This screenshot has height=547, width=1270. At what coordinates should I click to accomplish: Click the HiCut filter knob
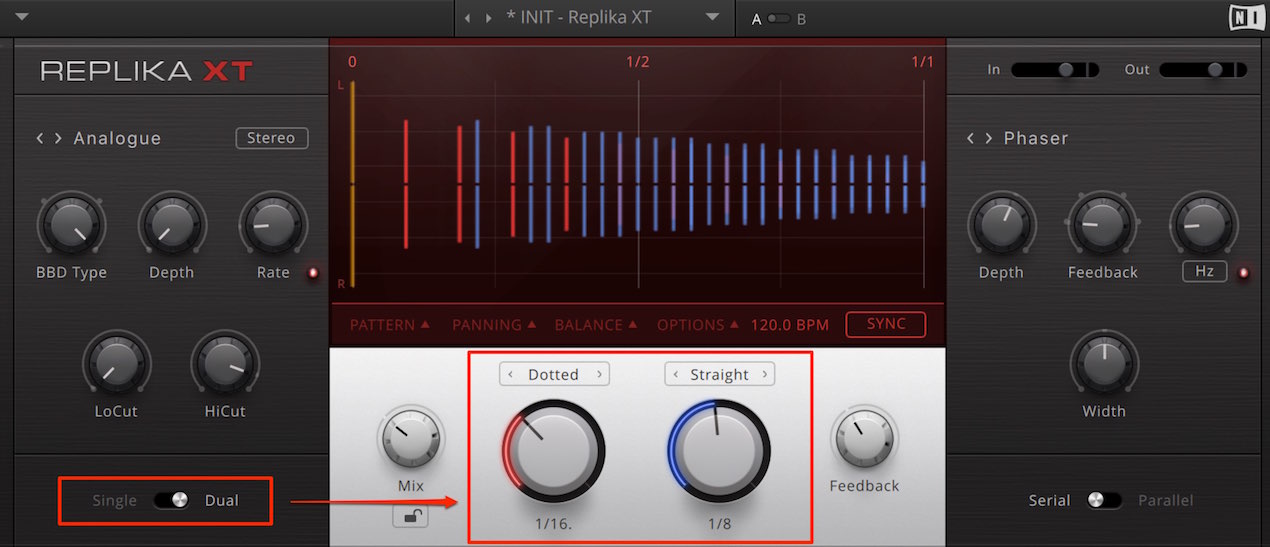click(x=224, y=364)
